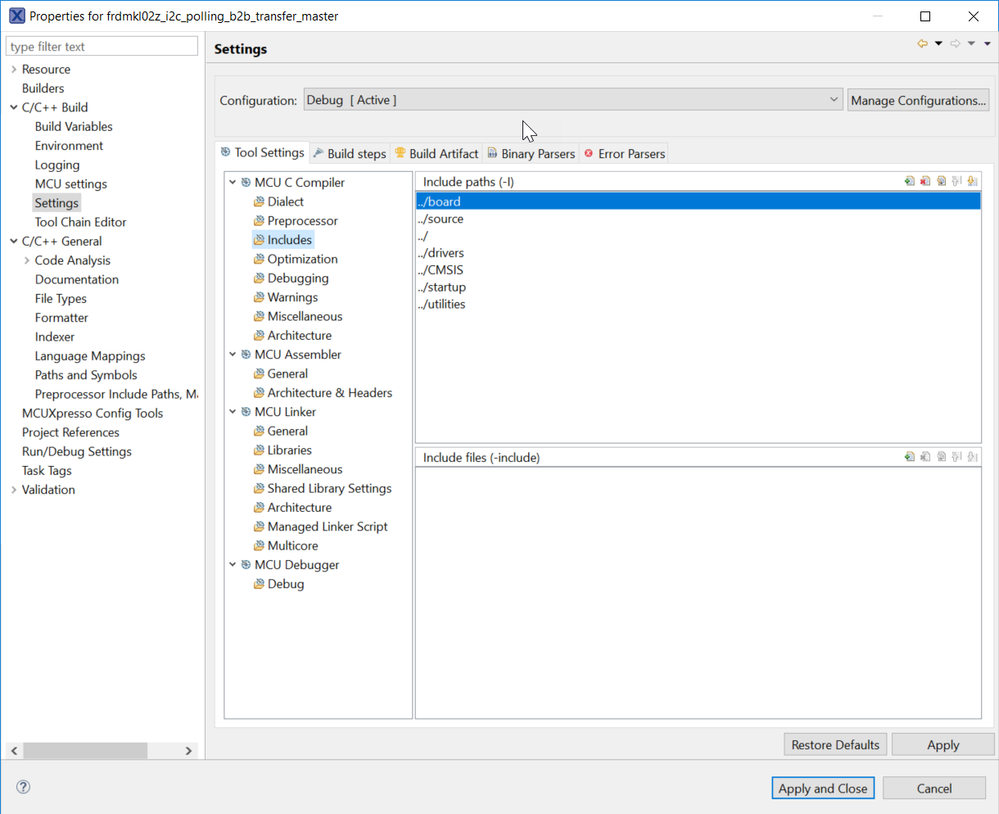Click the greyed forward navigation arrow

[955, 43]
